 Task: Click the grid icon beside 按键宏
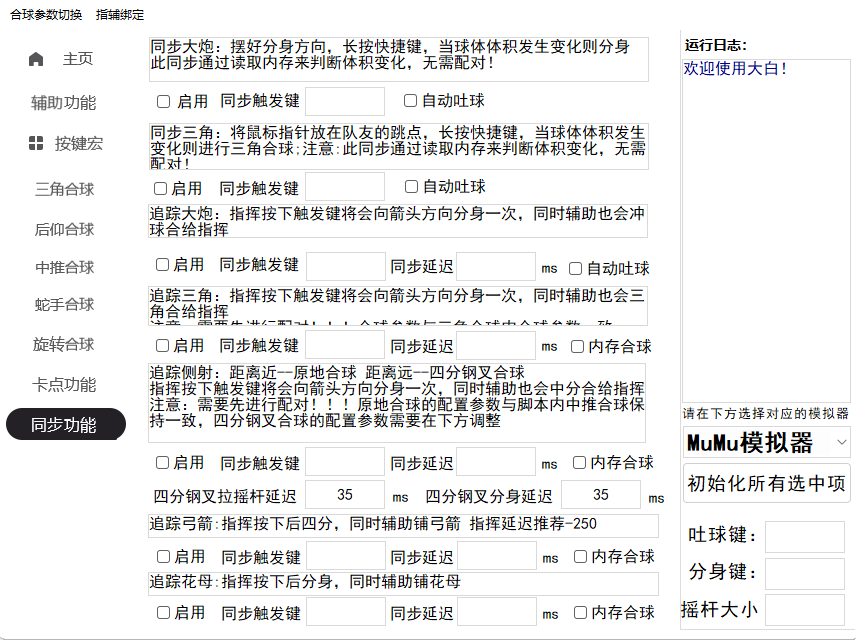click(x=36, y=143)
